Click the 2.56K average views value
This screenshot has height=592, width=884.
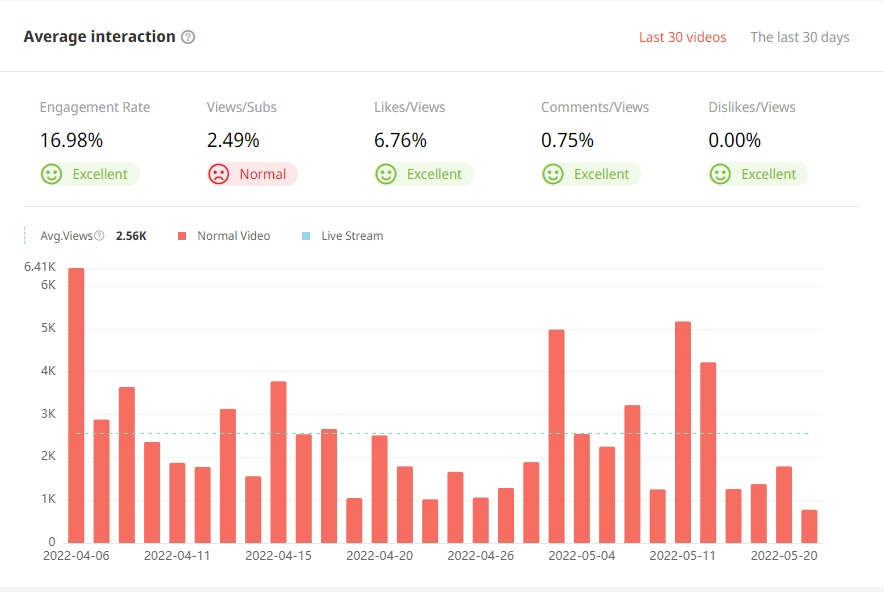click(131, 236)
